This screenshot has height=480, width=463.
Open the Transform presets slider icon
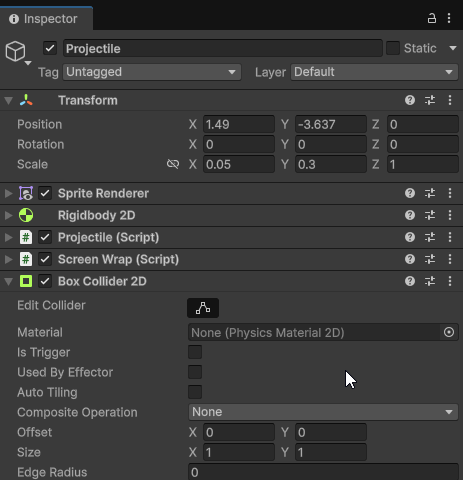point(430,100)
